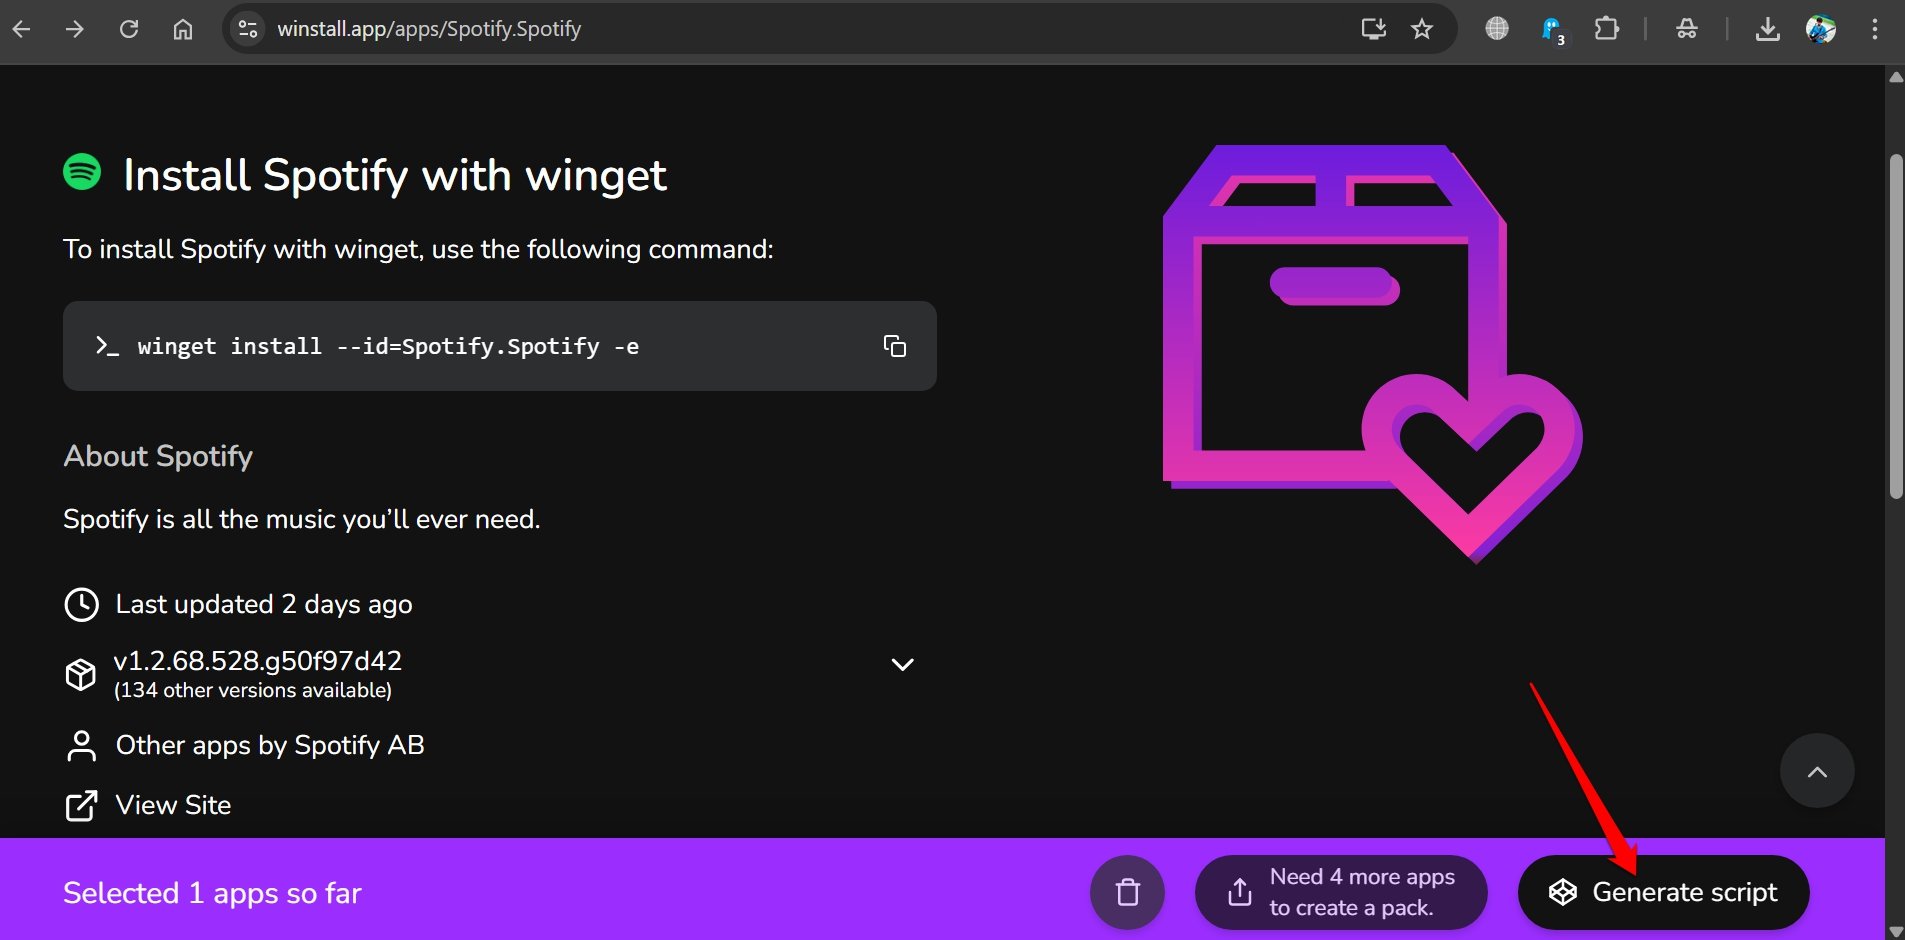Reload the winstall page
Image resolution: width=1905 pixels, height=940 pixels.
click(x=129, y=29)
